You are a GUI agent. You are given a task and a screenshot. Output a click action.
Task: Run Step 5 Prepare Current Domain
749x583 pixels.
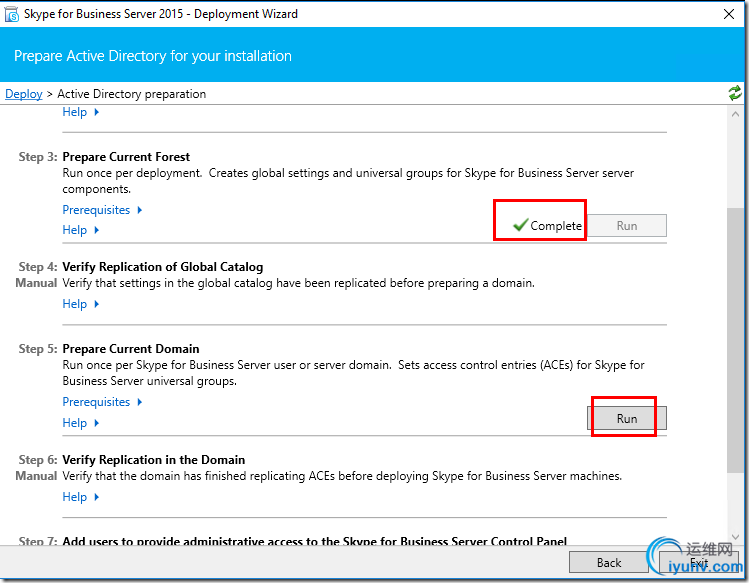coord(626,418)
